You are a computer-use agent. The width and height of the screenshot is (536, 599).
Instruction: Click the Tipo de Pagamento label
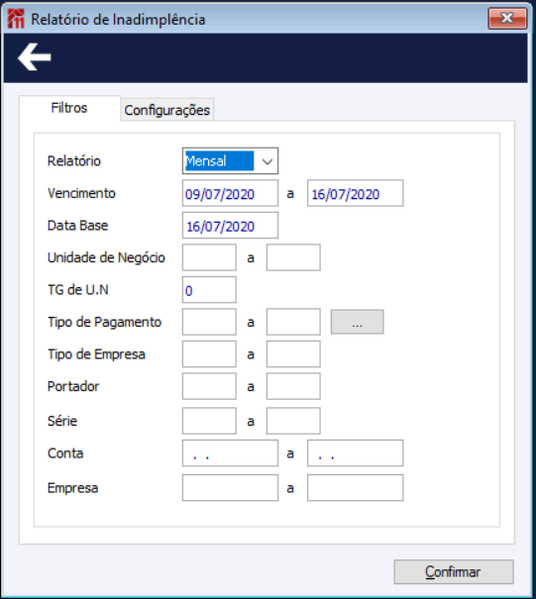point(104,322)
